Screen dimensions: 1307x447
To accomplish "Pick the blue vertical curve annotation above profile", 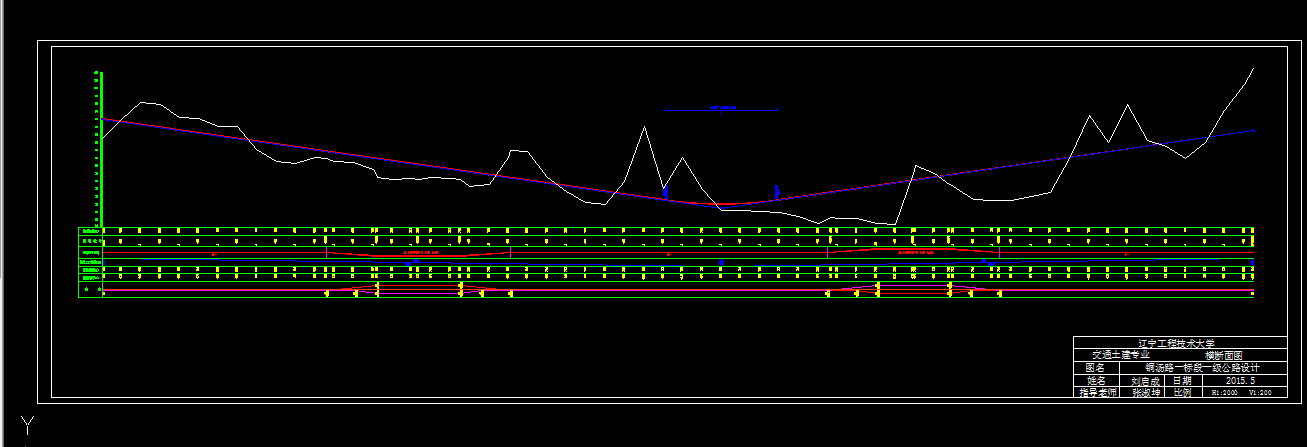I will click(722, 109).
